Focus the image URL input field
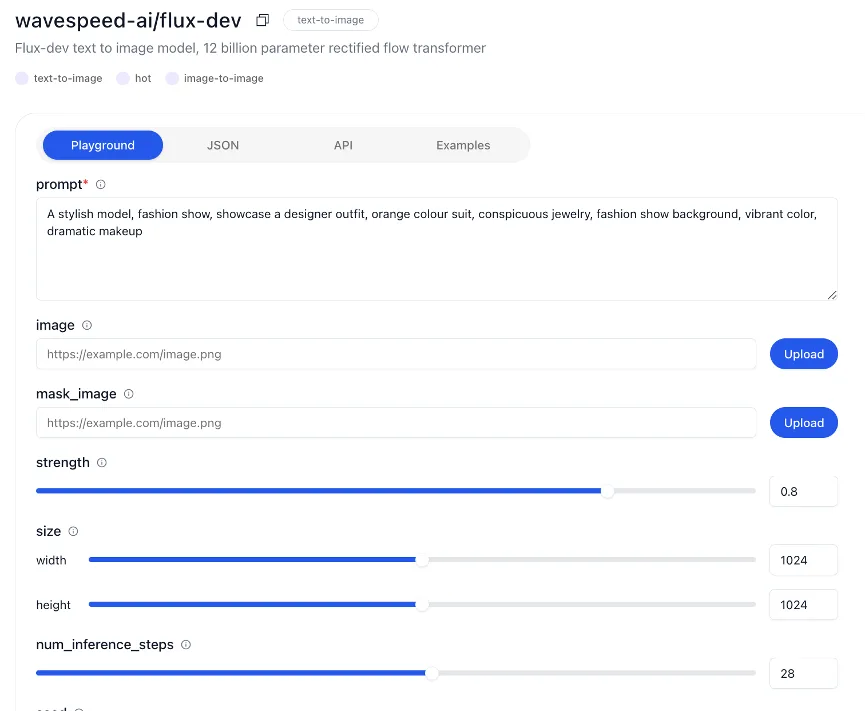The height and width of the screenshot is (712, 866). click(x=396, y=354)
